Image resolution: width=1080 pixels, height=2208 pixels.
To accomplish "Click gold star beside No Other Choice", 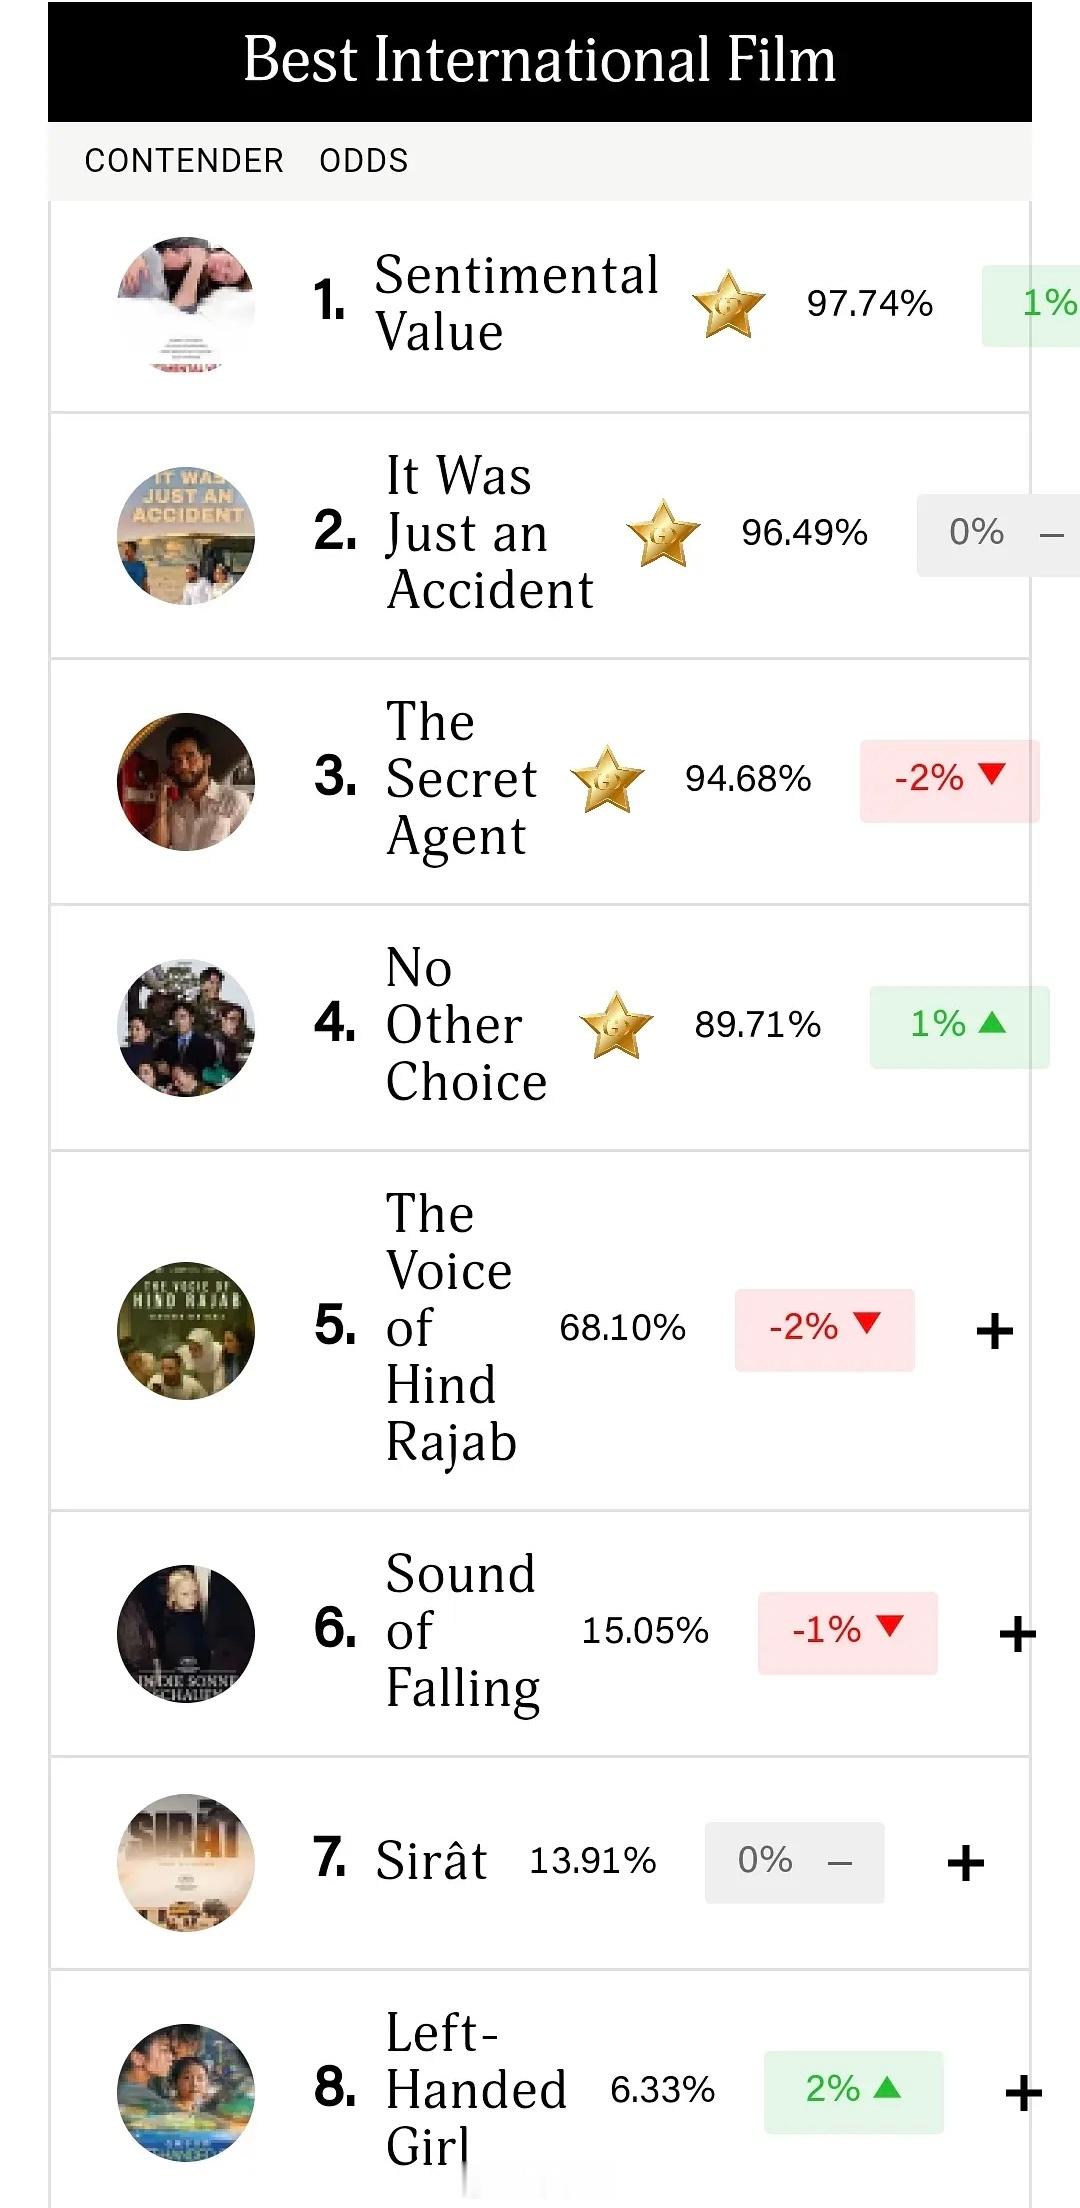I will (616, 1025).
